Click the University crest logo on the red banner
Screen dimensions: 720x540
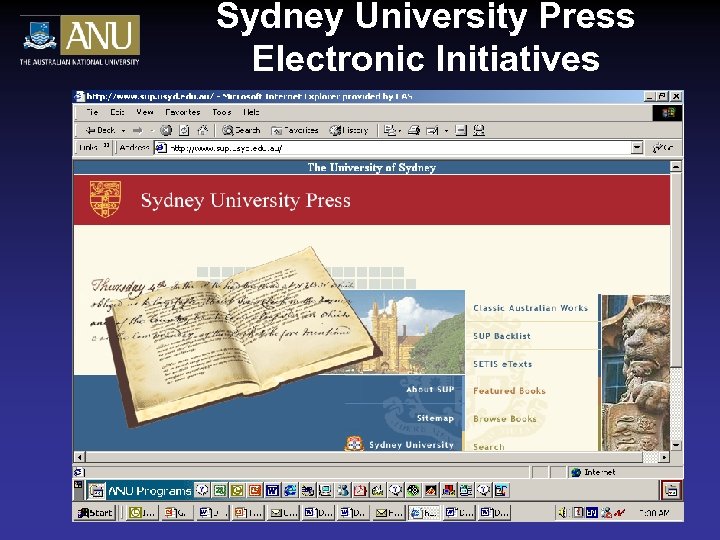[105, 199]
